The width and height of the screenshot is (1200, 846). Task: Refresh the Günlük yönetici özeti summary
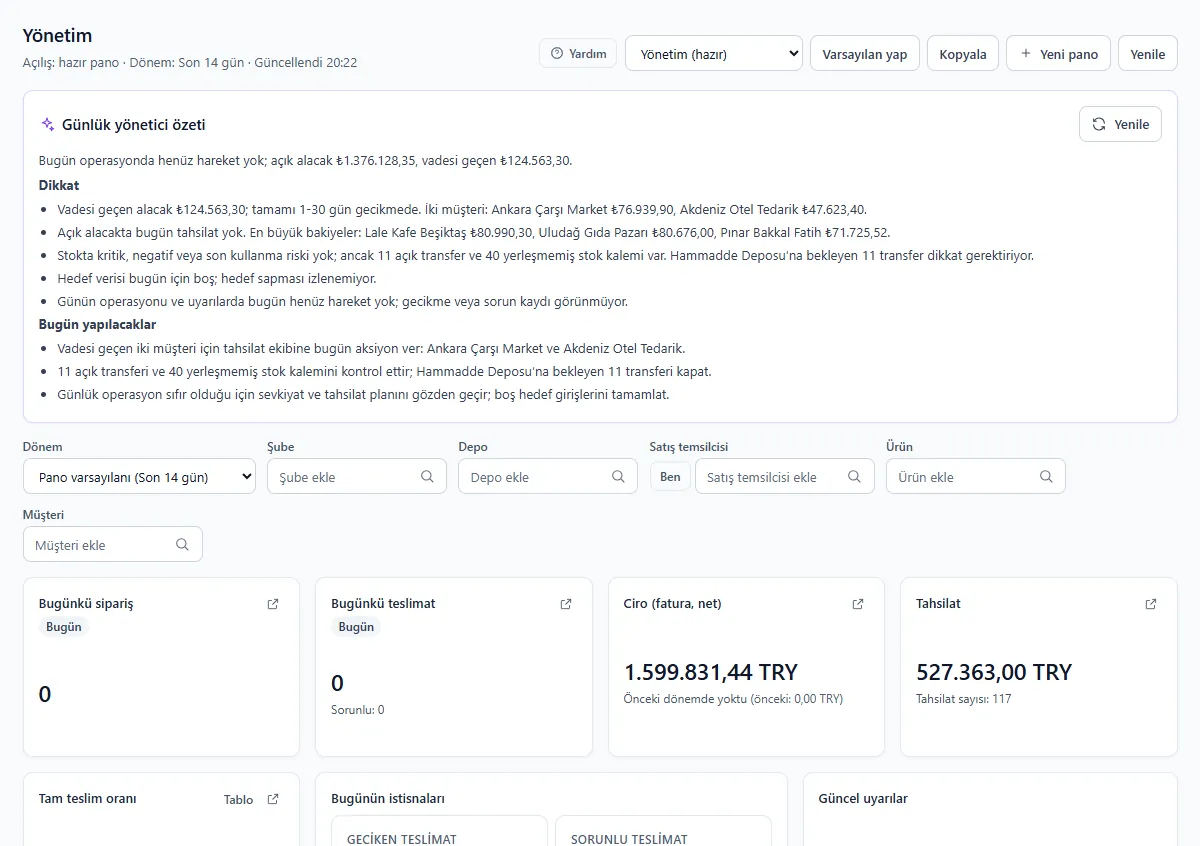point(1120,124)
